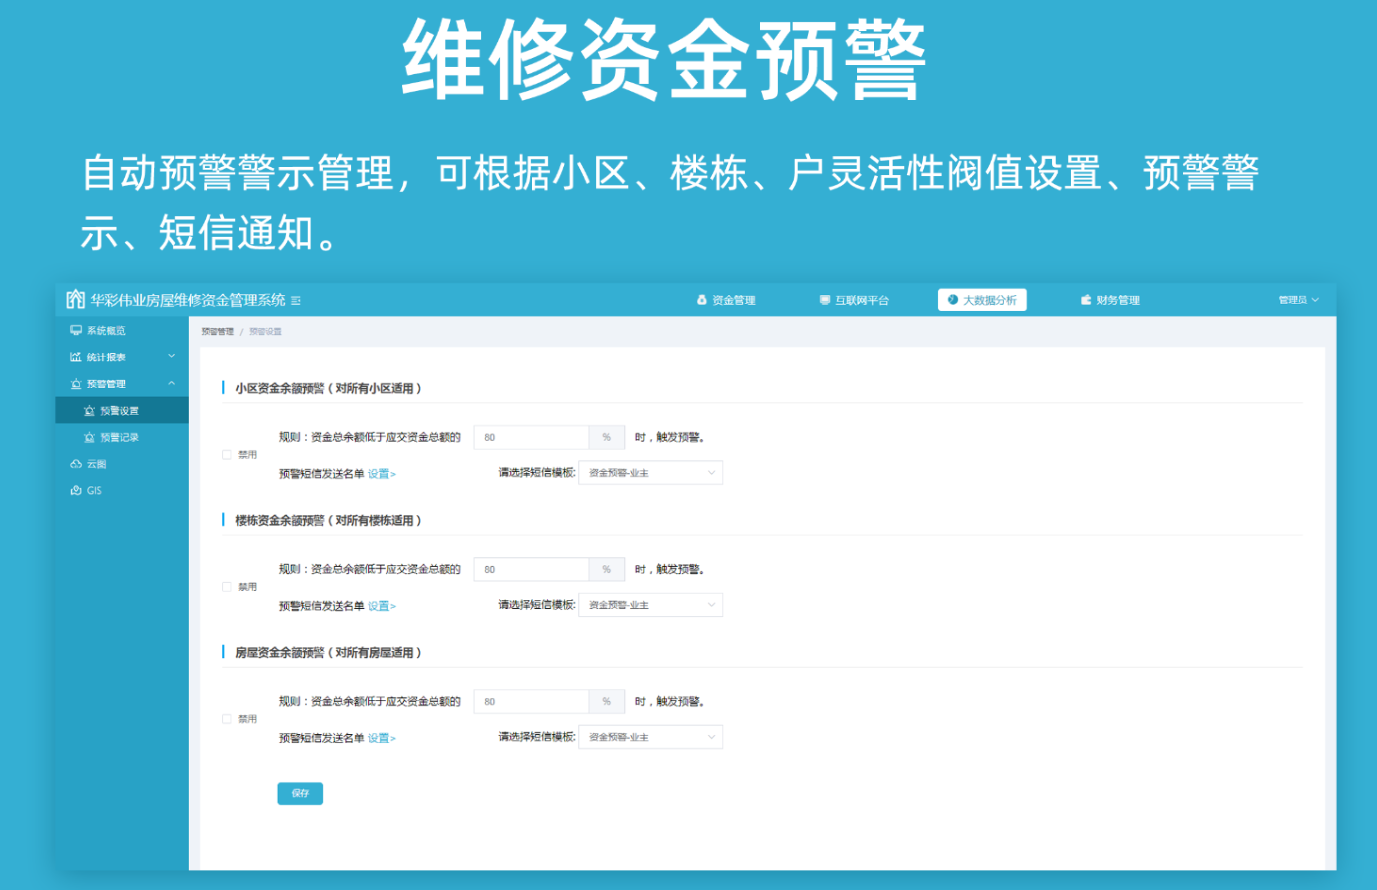1377x890 pixels.
Task: Click the 保存 button
Action: pyautogui.click(x=300, y=793)
